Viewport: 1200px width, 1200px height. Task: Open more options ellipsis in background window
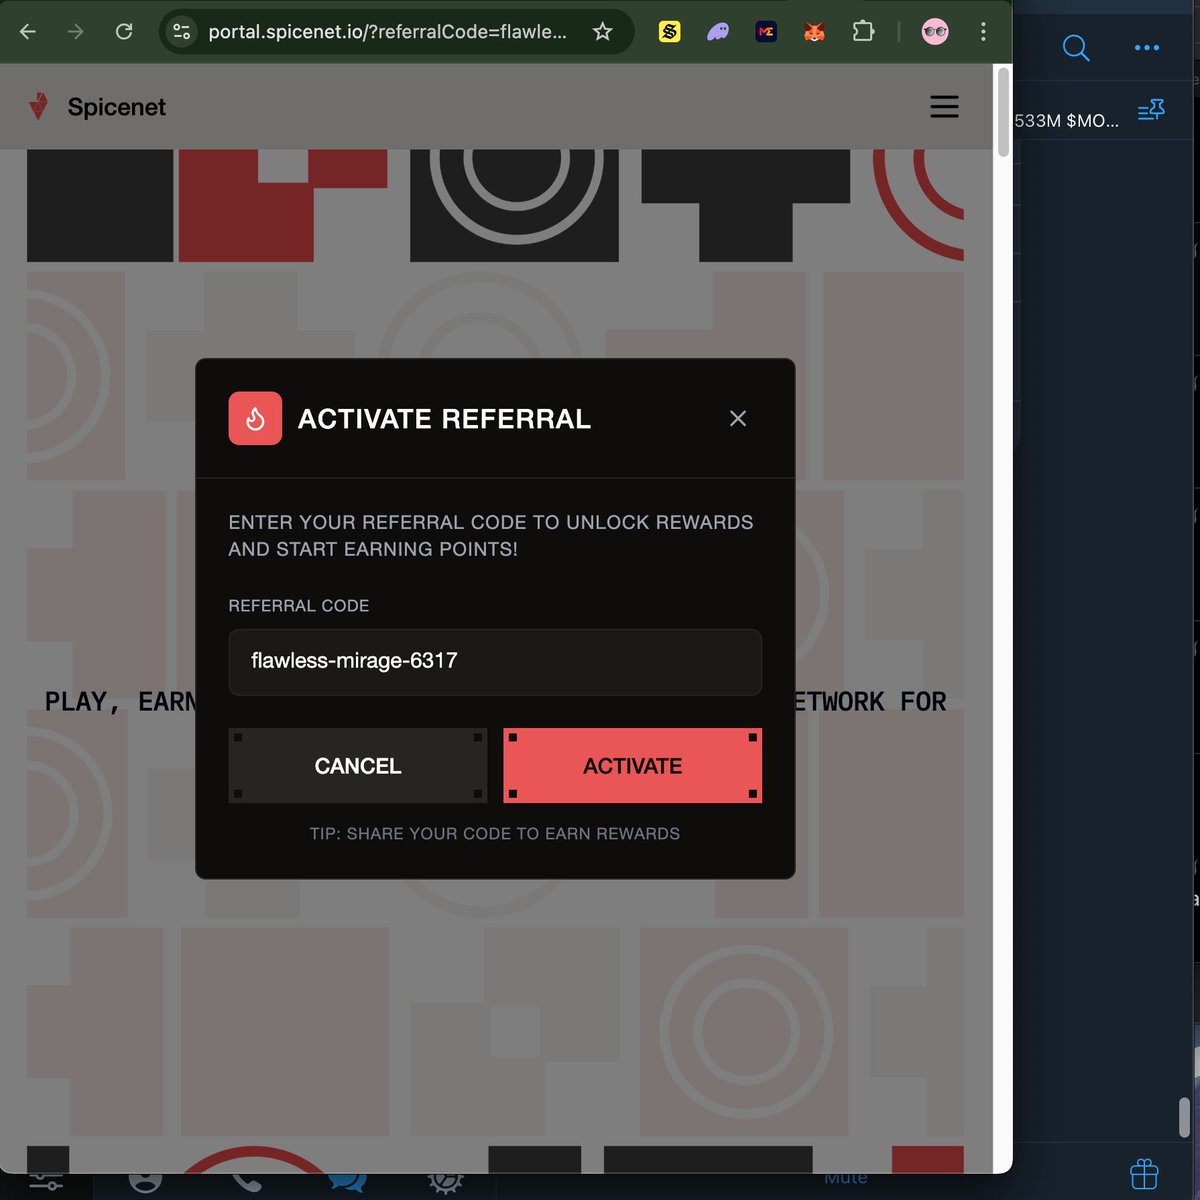pyautogui.click(x=1147, y=47)
